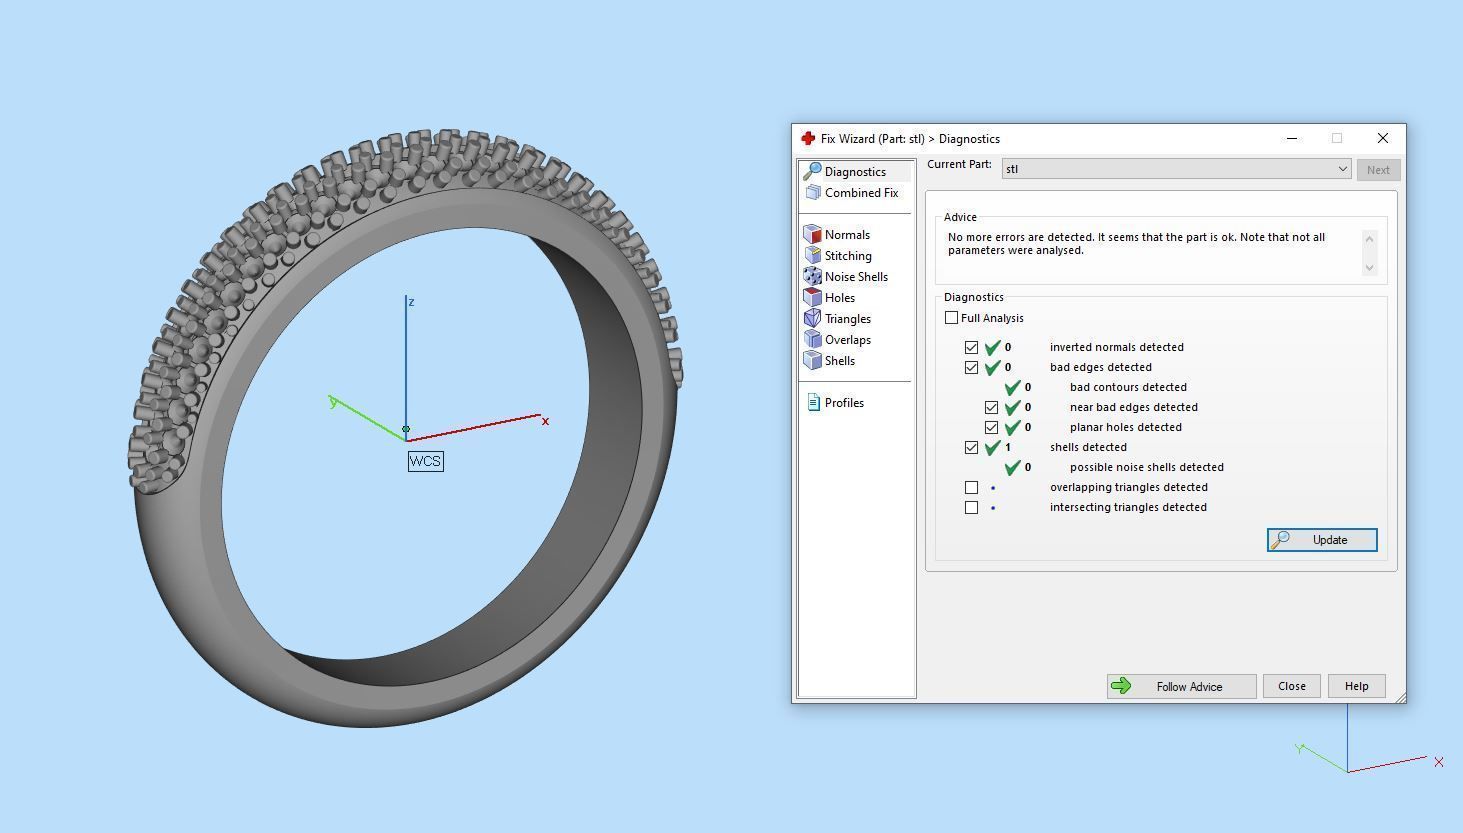Select the Combined Fix icon
The image size is (1463, 833).
(x=812, y=193)
